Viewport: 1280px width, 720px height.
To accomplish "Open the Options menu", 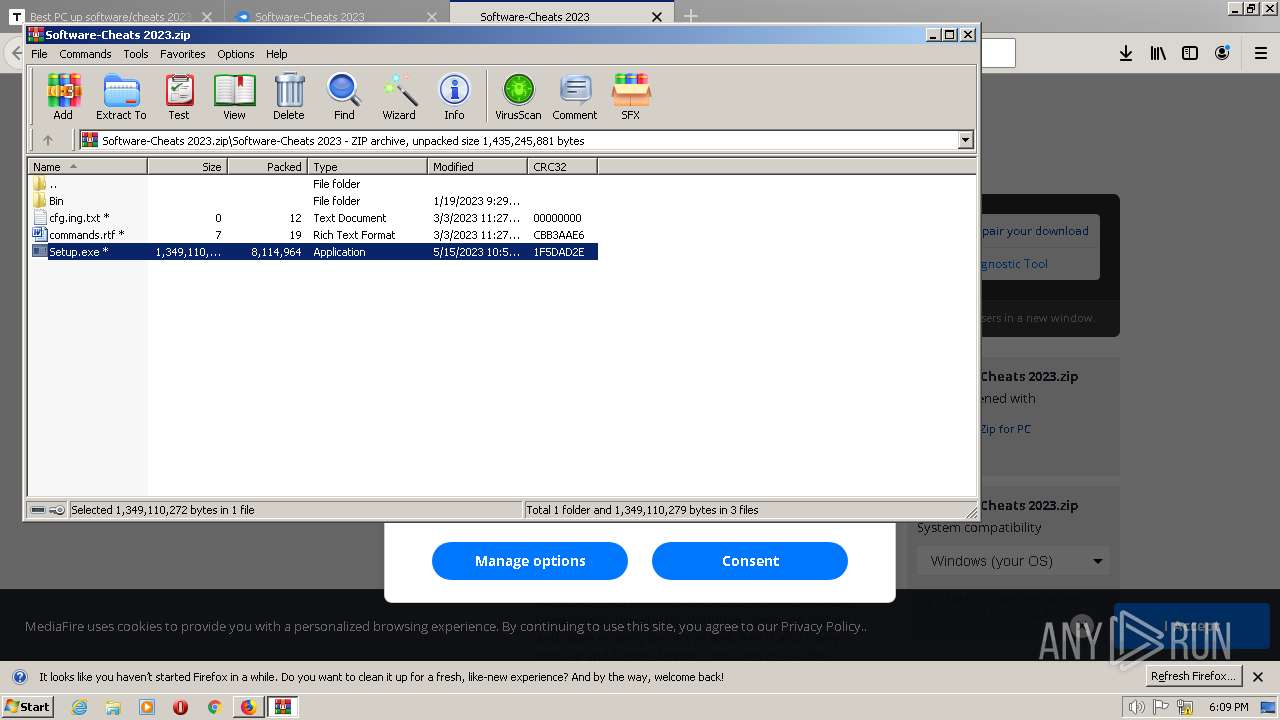I will [x=236, y=54].
